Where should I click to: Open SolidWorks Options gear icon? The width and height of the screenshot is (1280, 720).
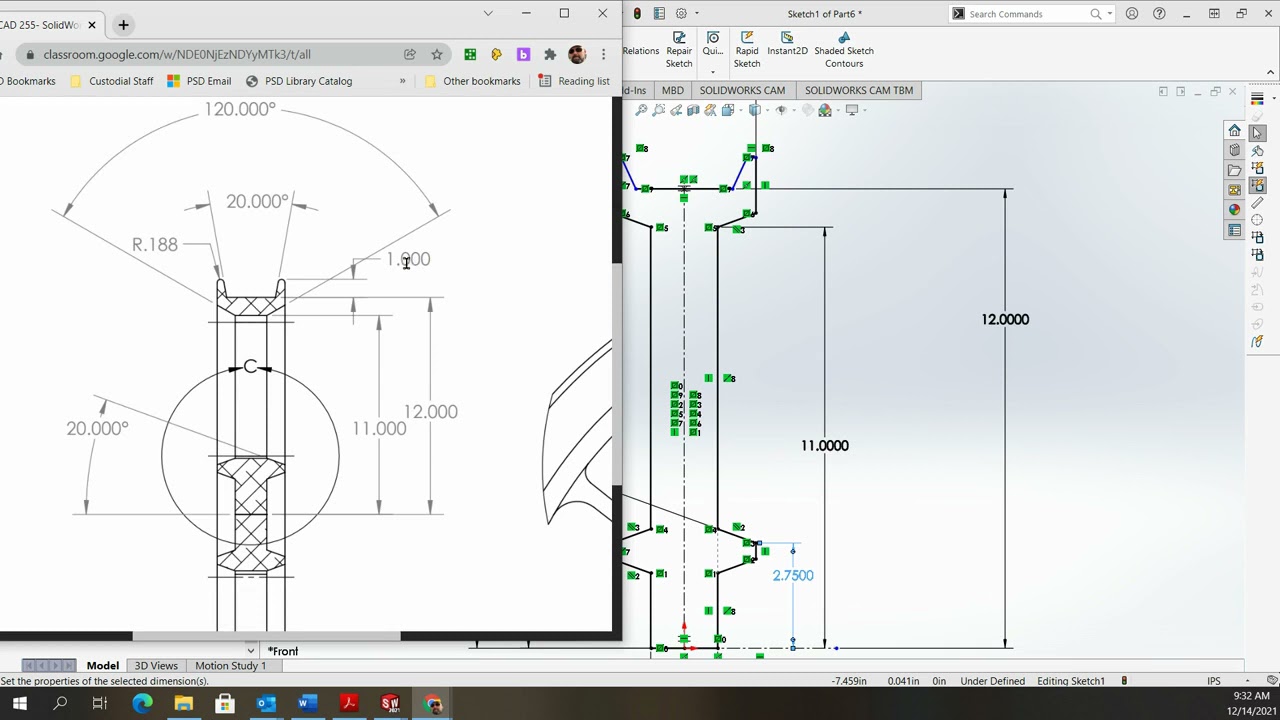pos(681,14)
